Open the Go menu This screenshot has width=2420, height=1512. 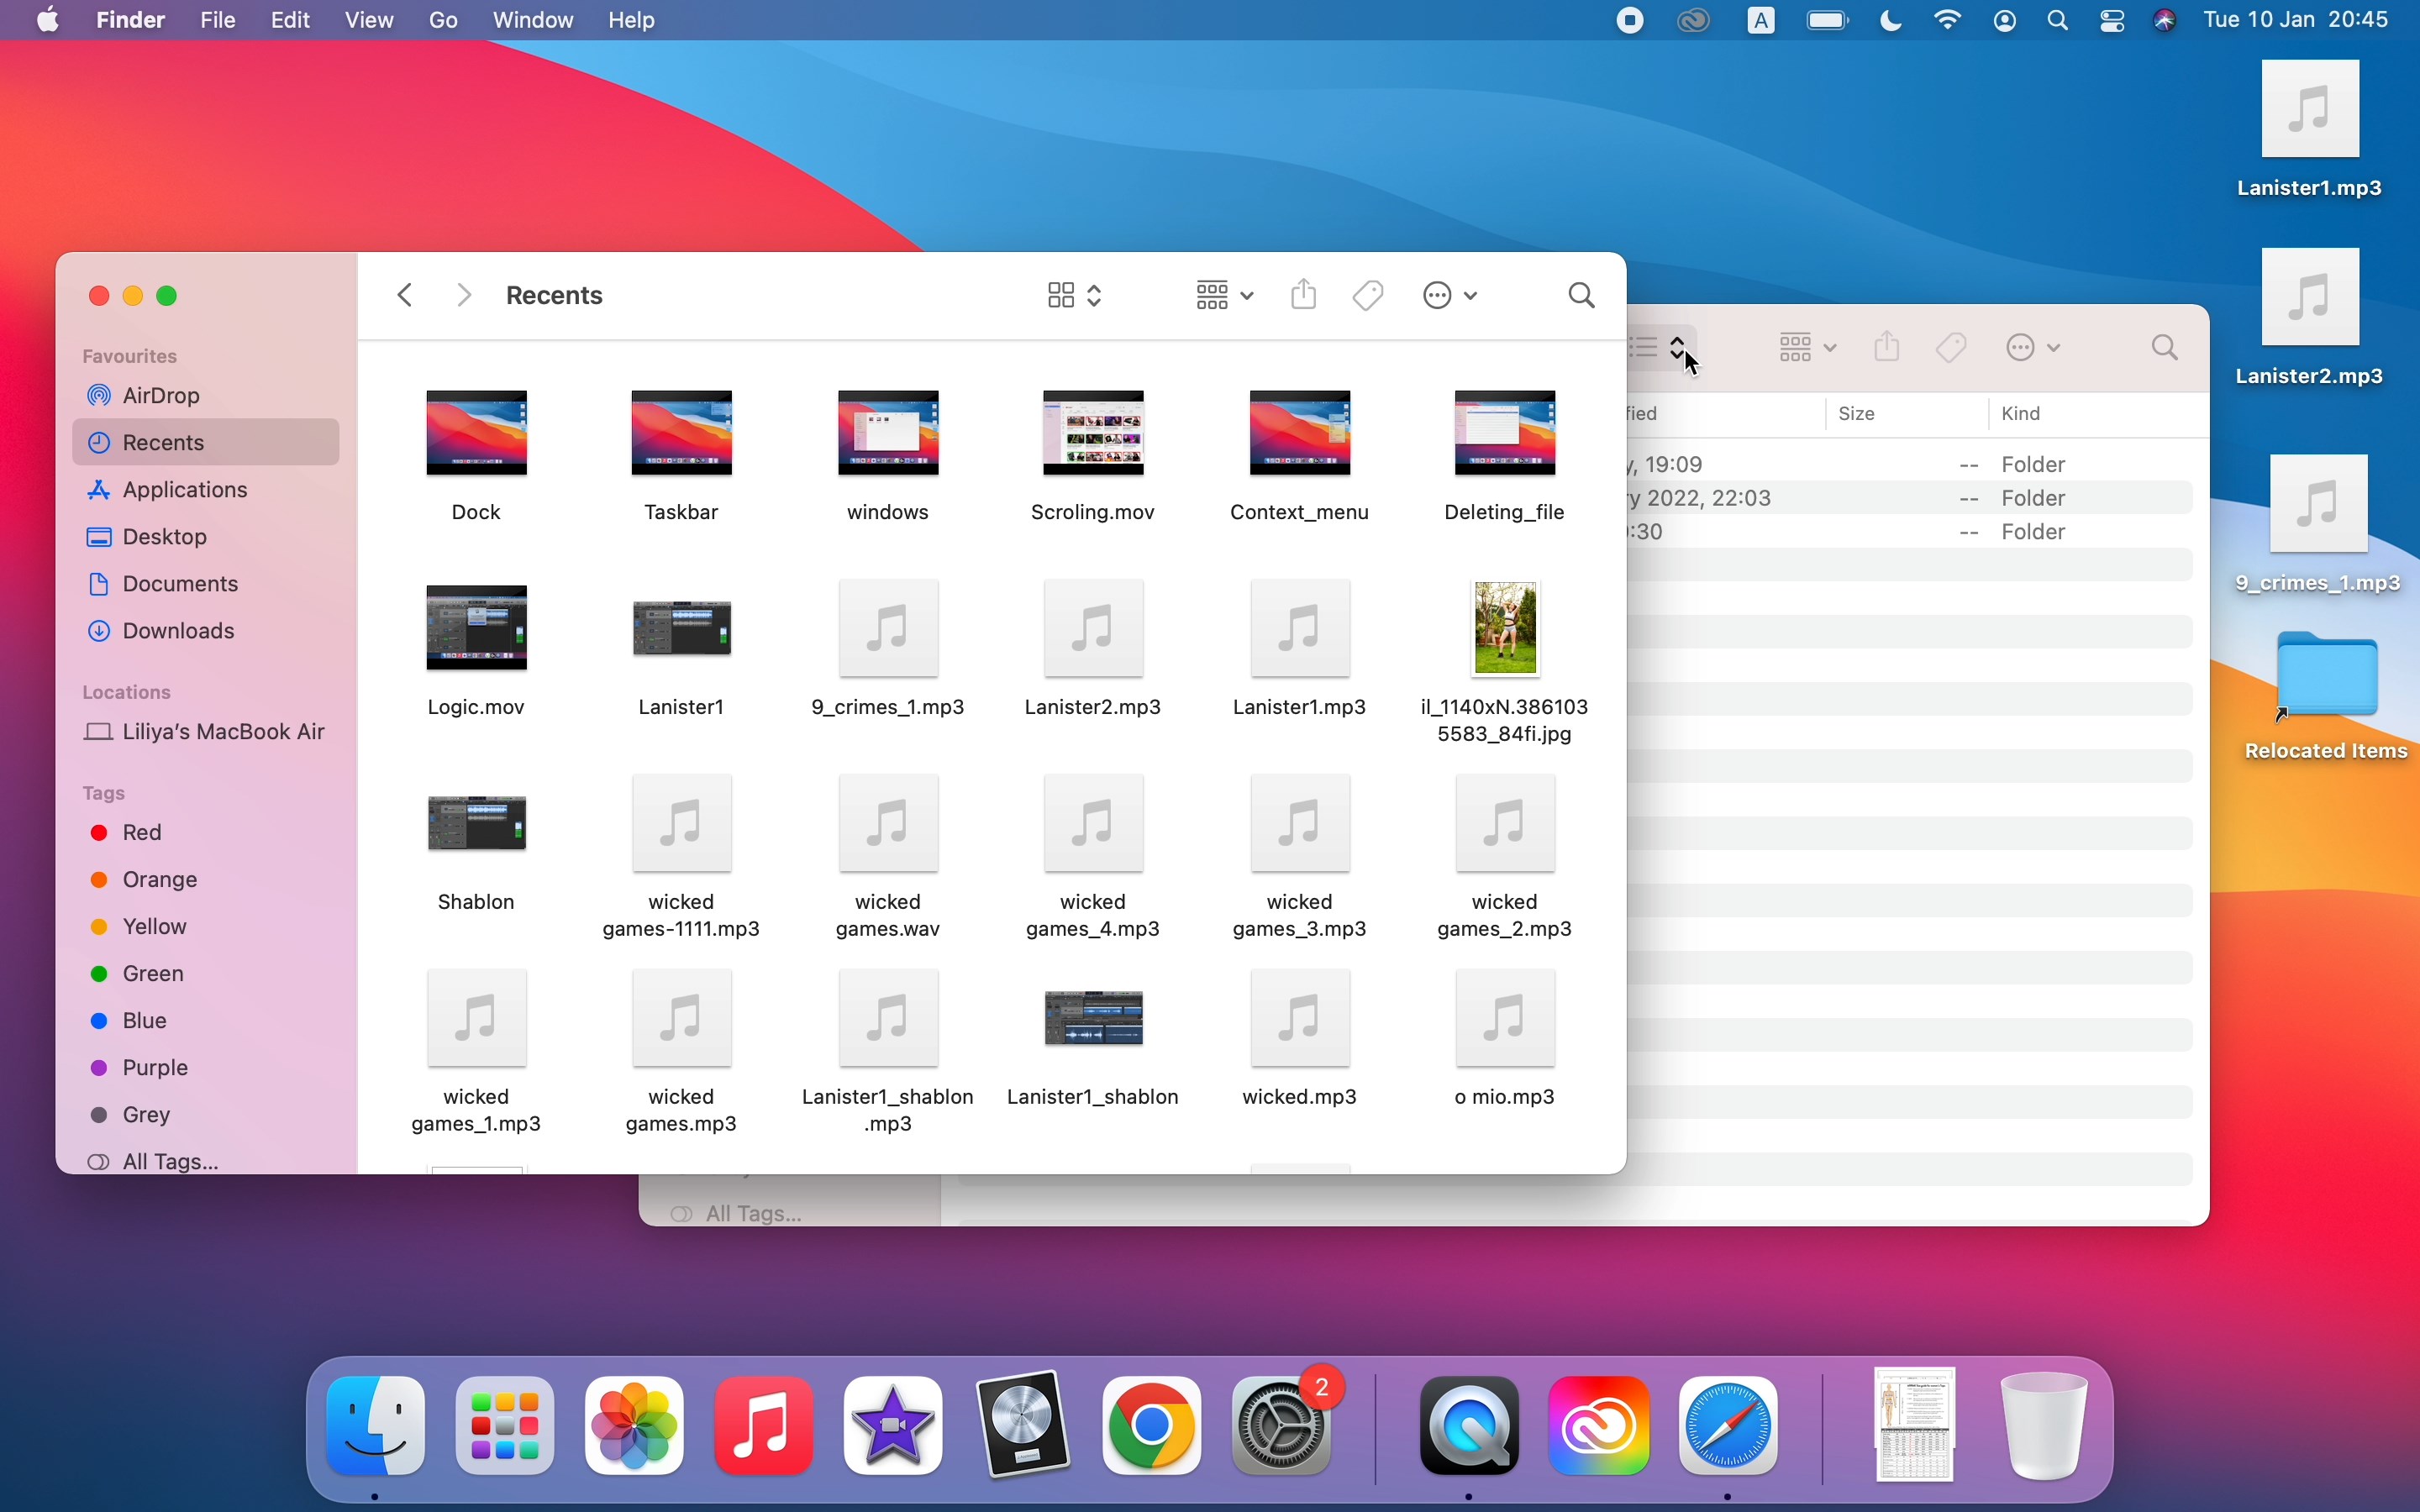click(444, 20)
